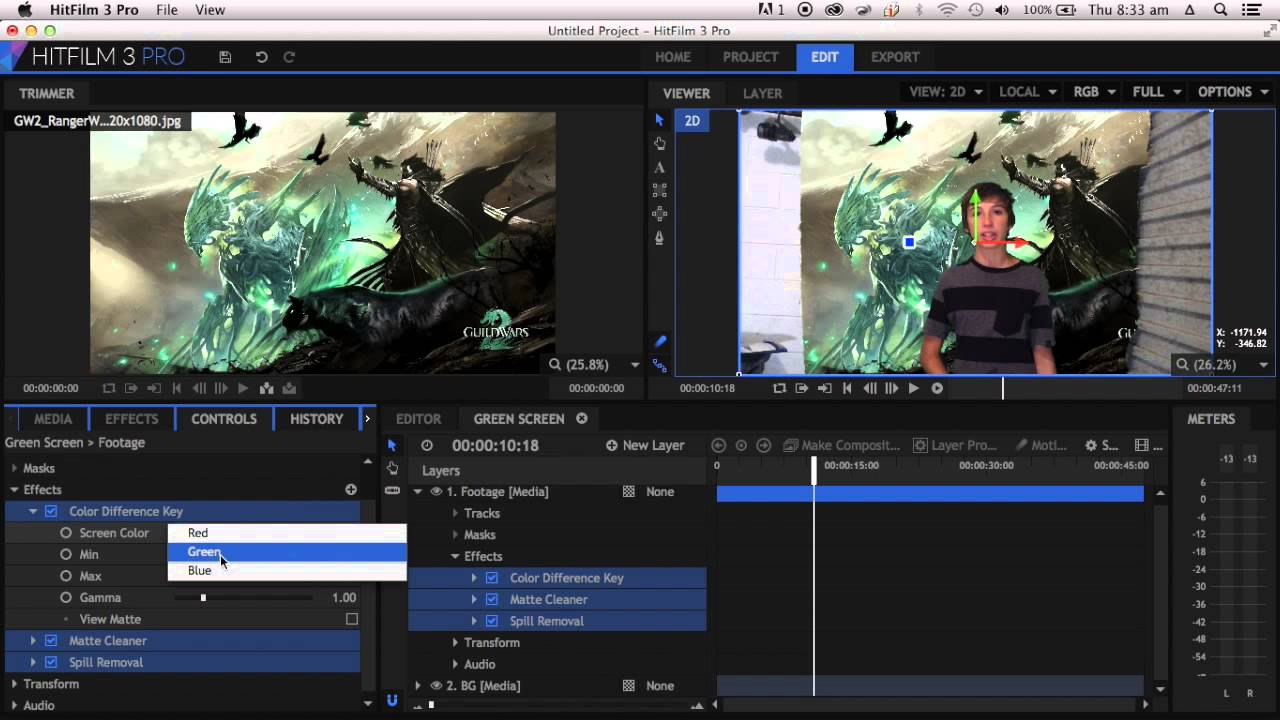Open the History panel tab
This screenshot has height=720, width=1280.
click(316, 418)
